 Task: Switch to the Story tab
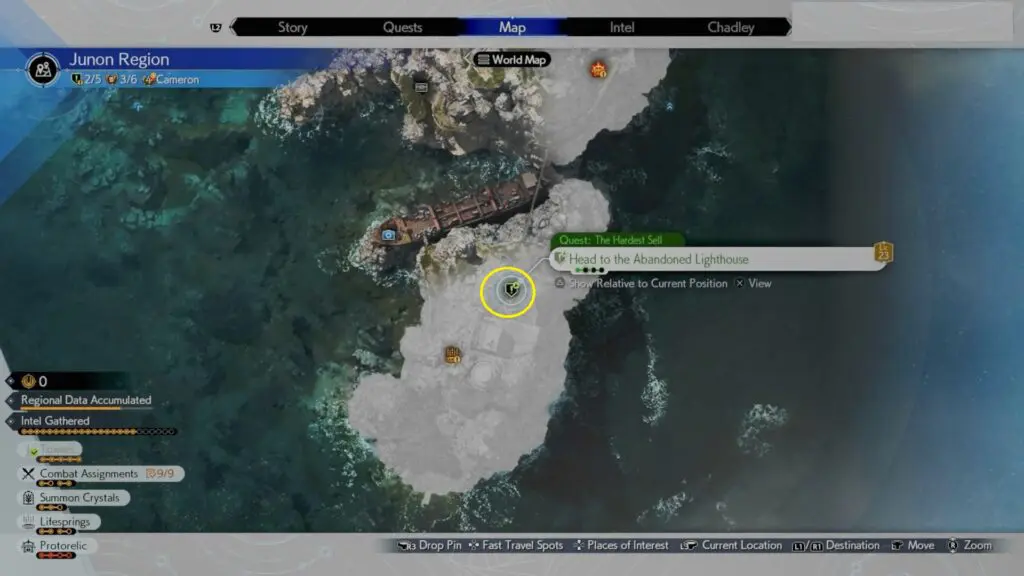(x=292, y=27)
